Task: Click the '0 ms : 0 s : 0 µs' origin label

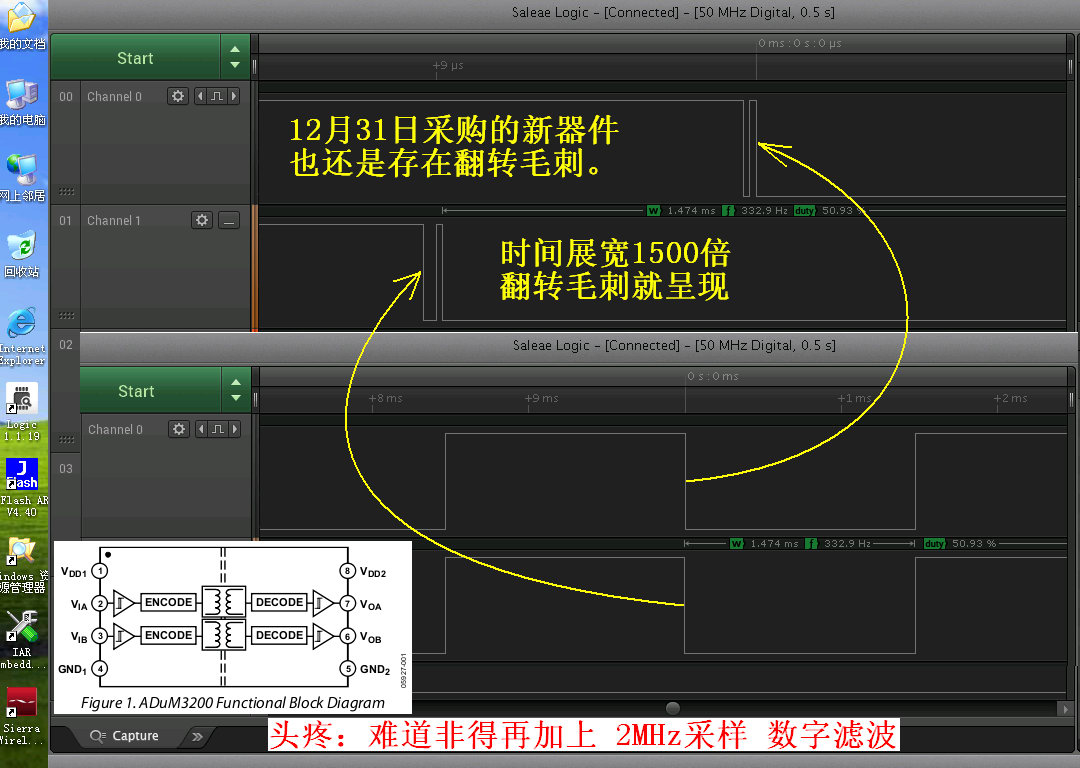Action: [800, 43]
